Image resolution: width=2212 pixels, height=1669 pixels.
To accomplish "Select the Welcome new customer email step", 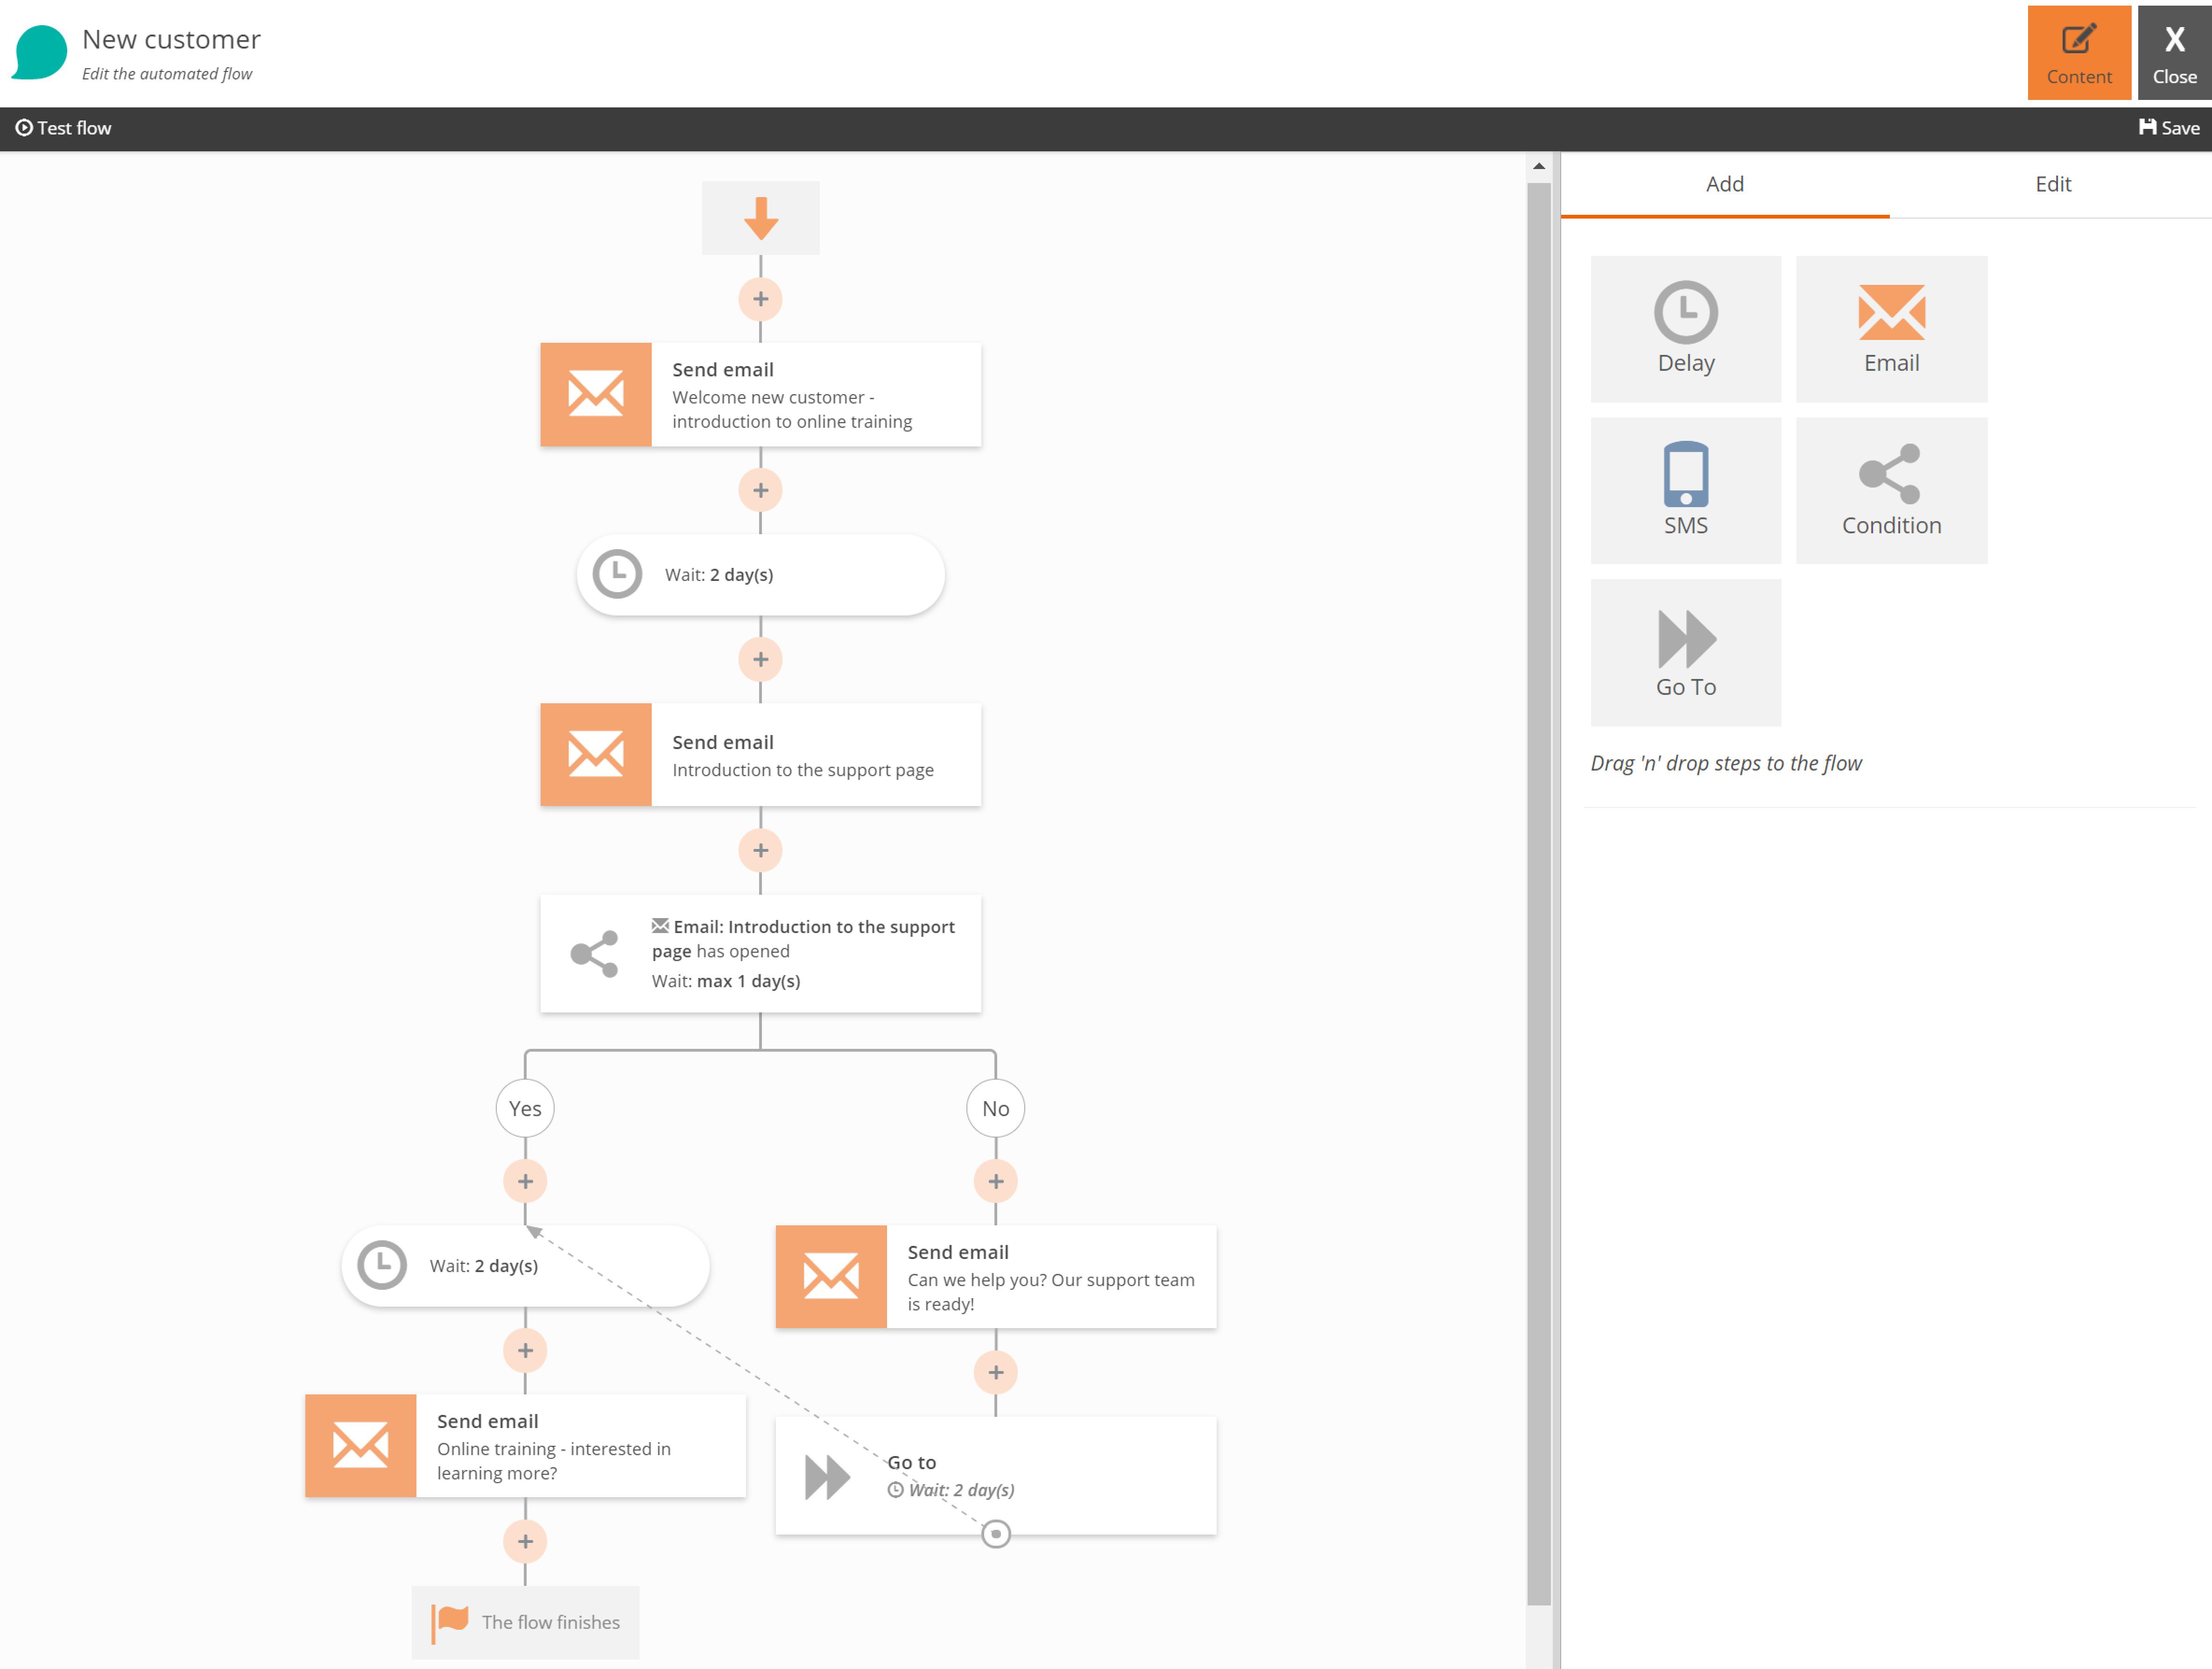I will pos(760,395).
